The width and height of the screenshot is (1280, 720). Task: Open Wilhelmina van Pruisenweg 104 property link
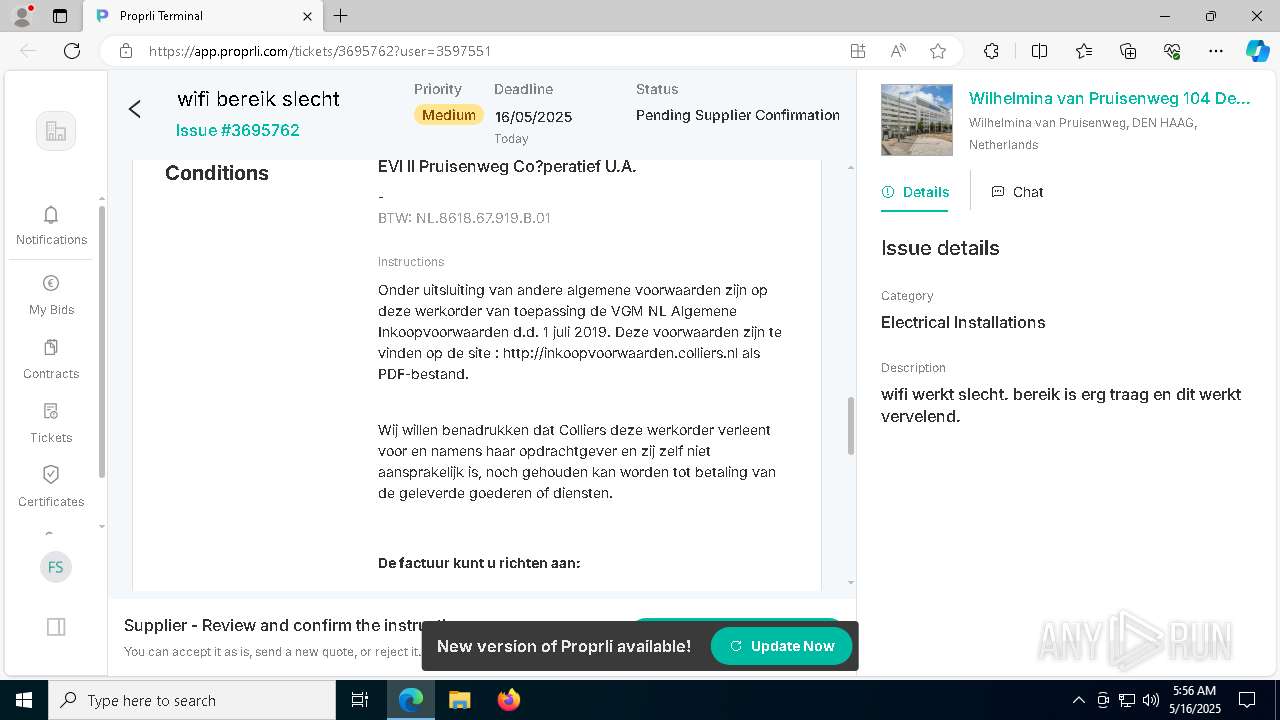(1109, 98)
